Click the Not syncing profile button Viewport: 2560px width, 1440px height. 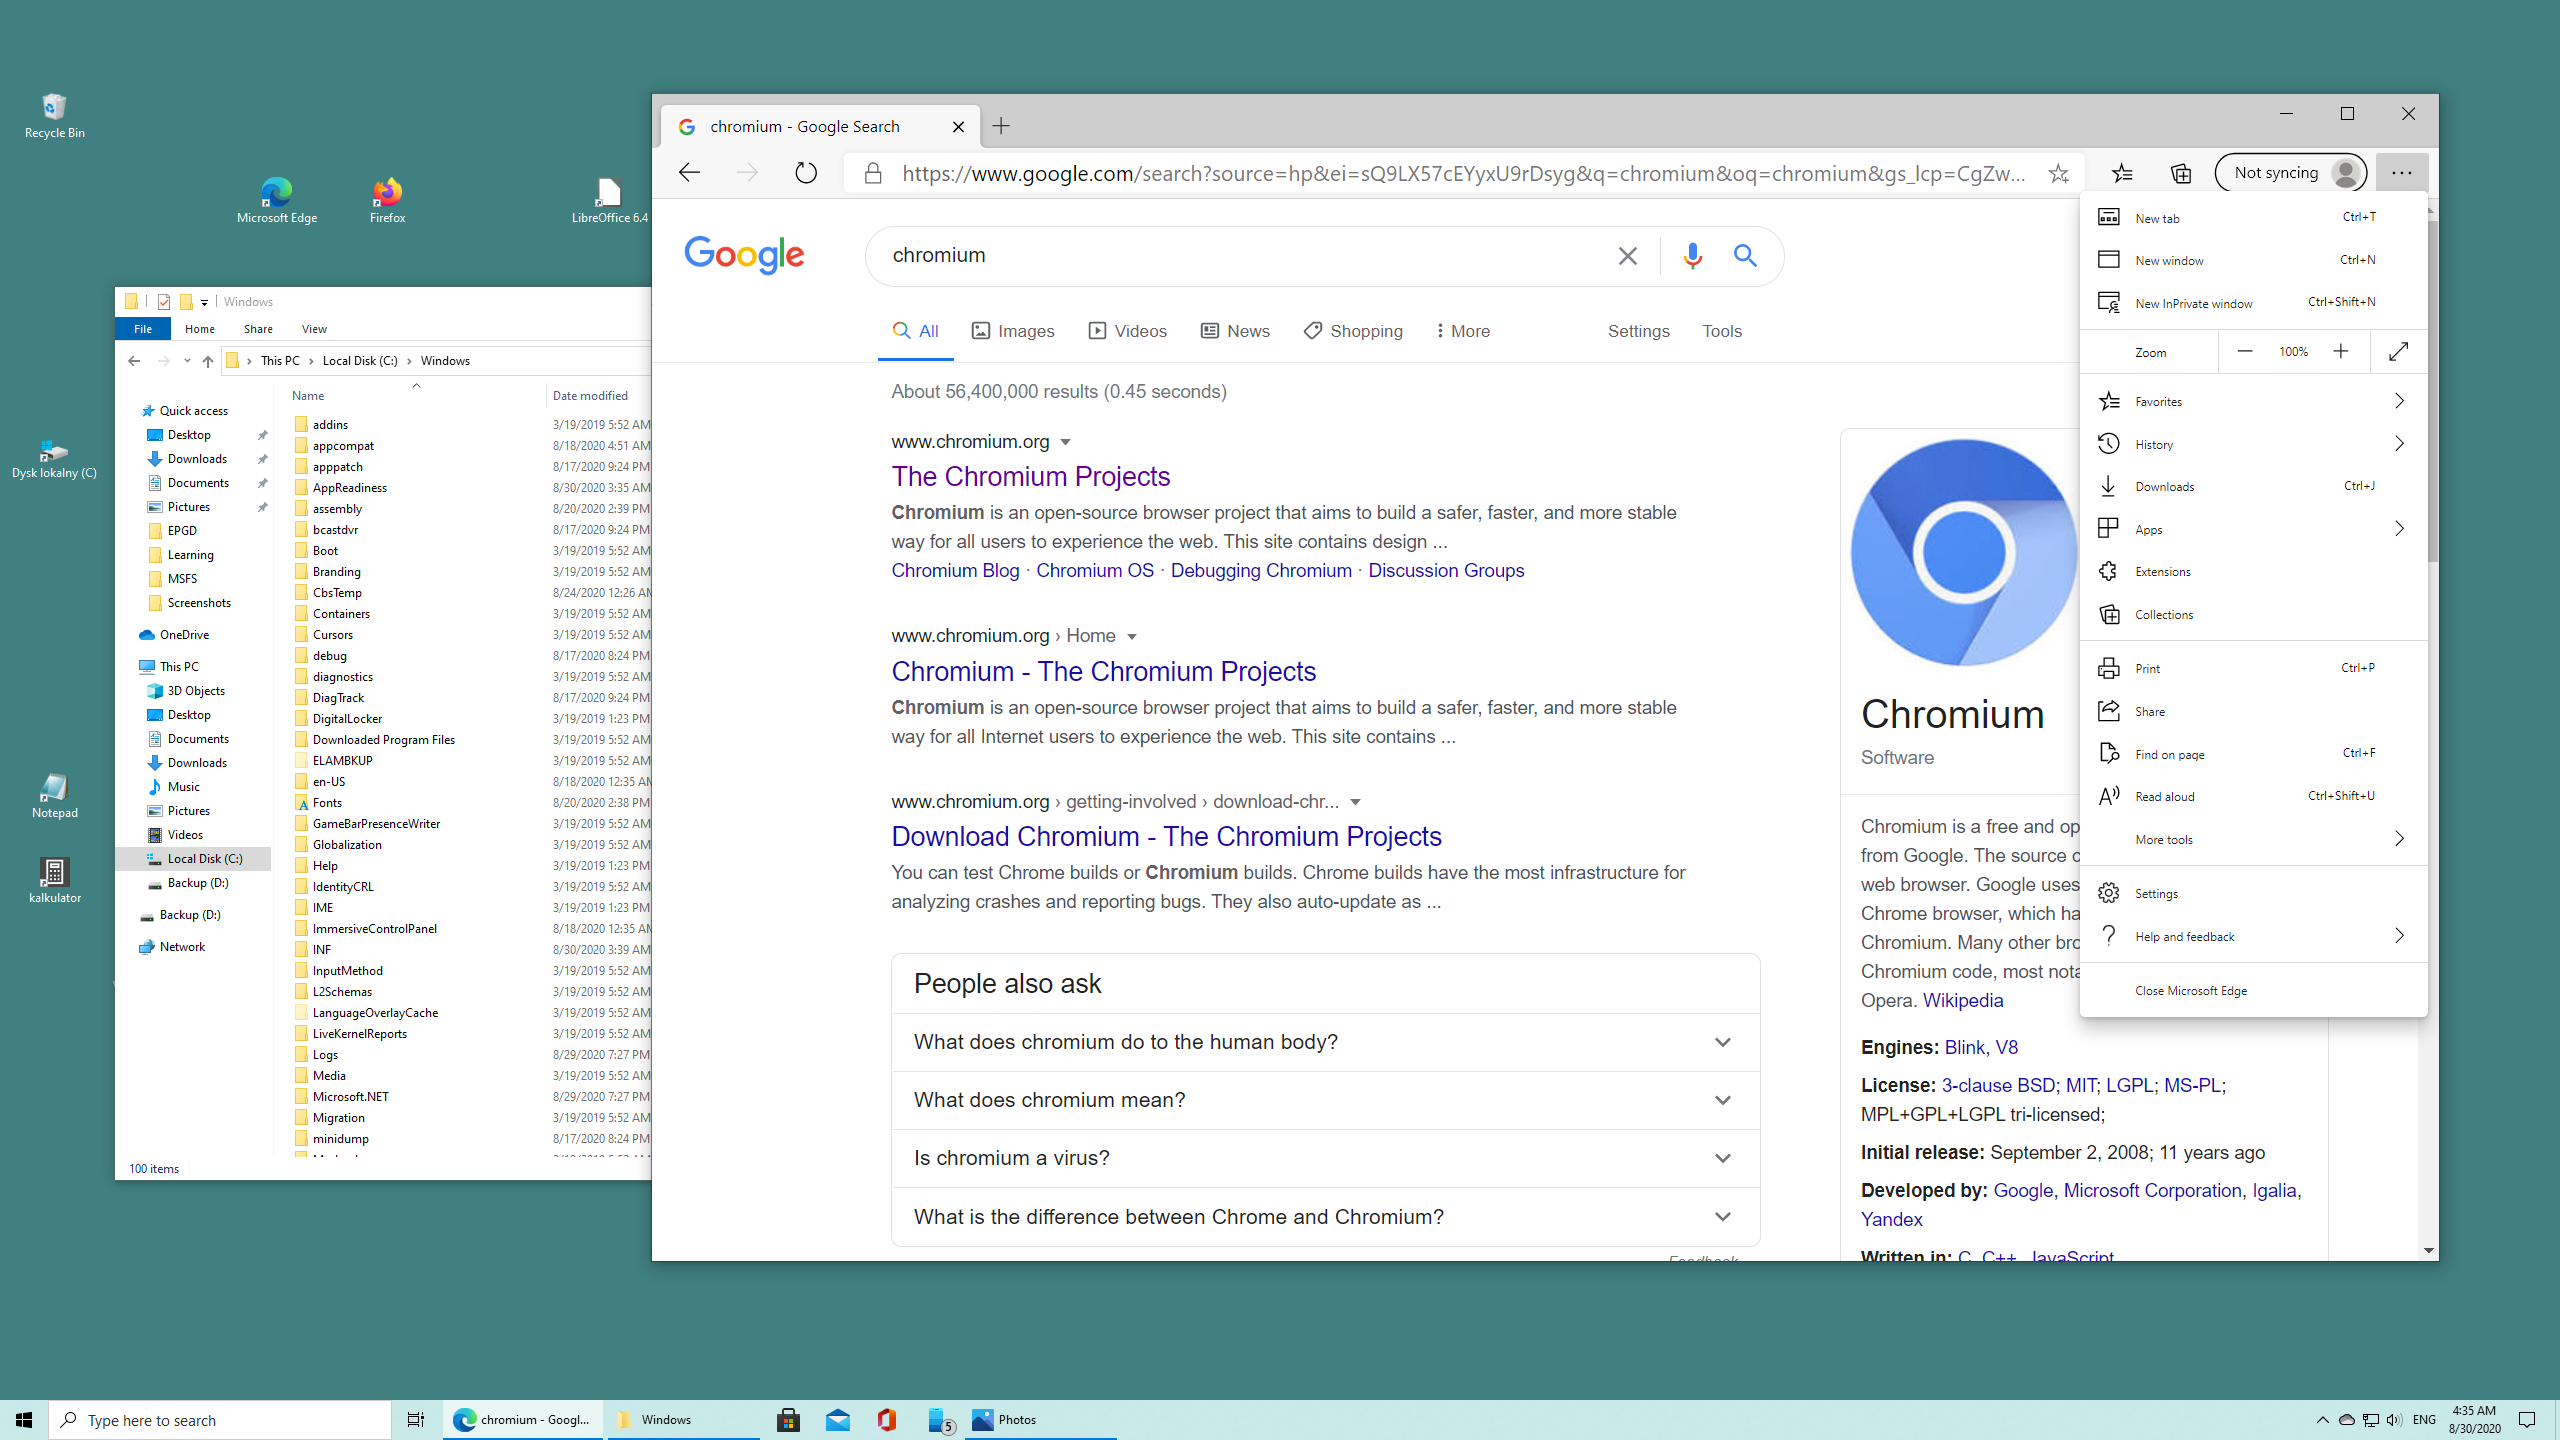pos(2290,173)
